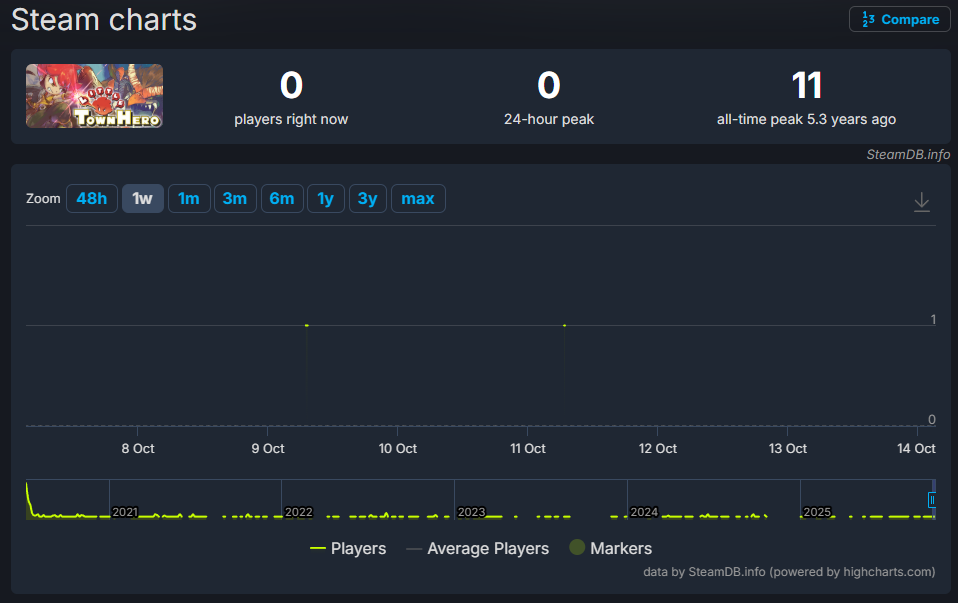958x603 pixels.
Task: Toggle the Markers legend entry
Action: pos(610,548)
